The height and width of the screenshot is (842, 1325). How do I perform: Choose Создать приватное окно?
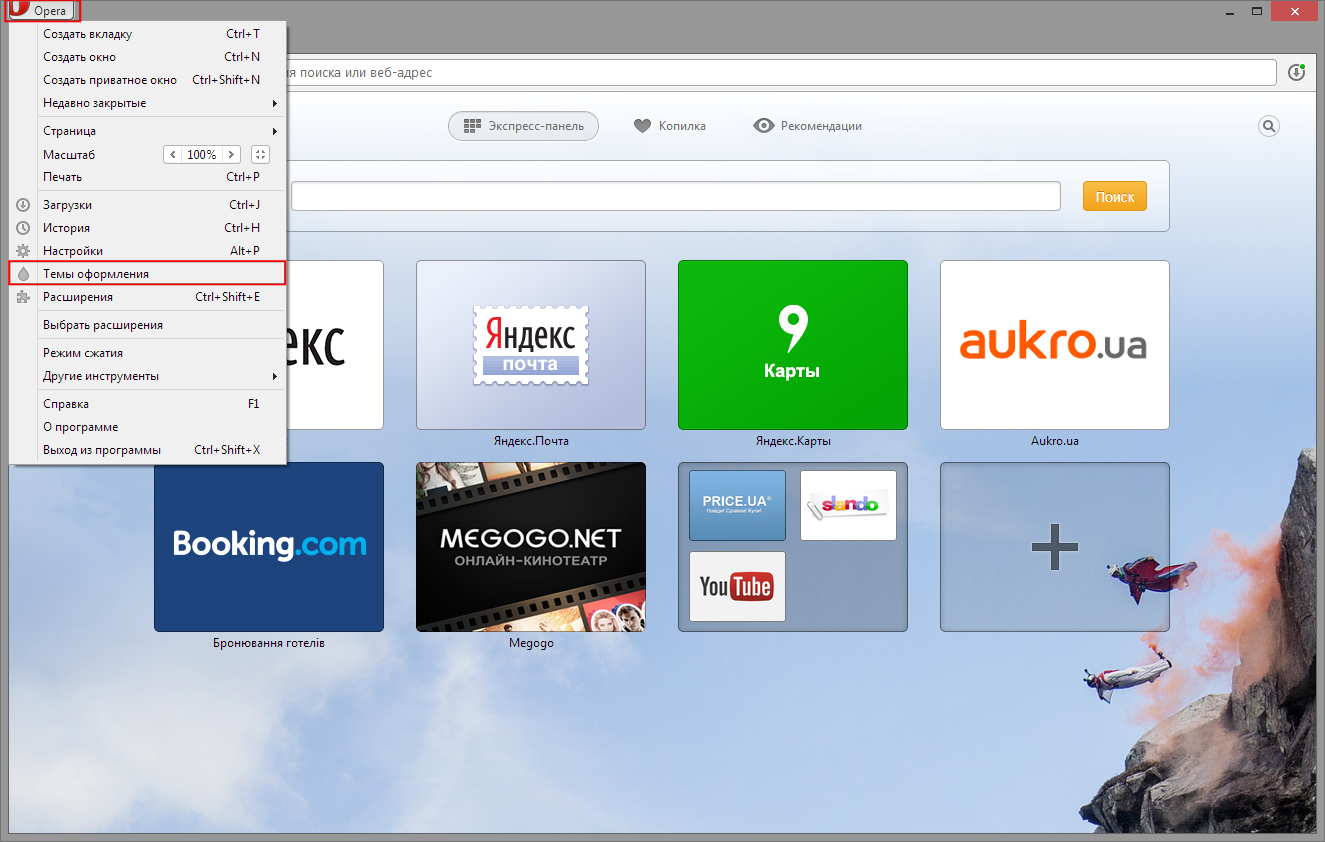pyautogui.click(x=148, y=80)
